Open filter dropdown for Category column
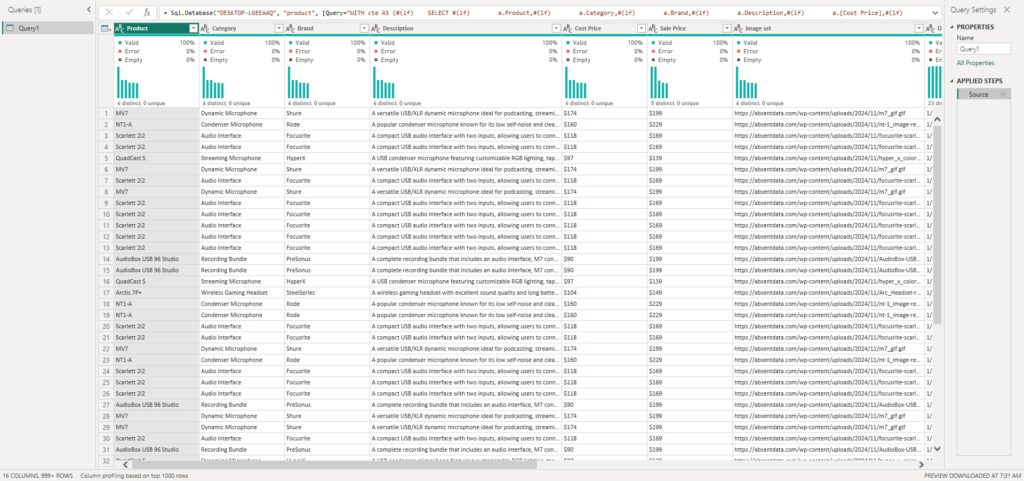The height and width of the screenshot is (481, 1024). pos(279,29)
